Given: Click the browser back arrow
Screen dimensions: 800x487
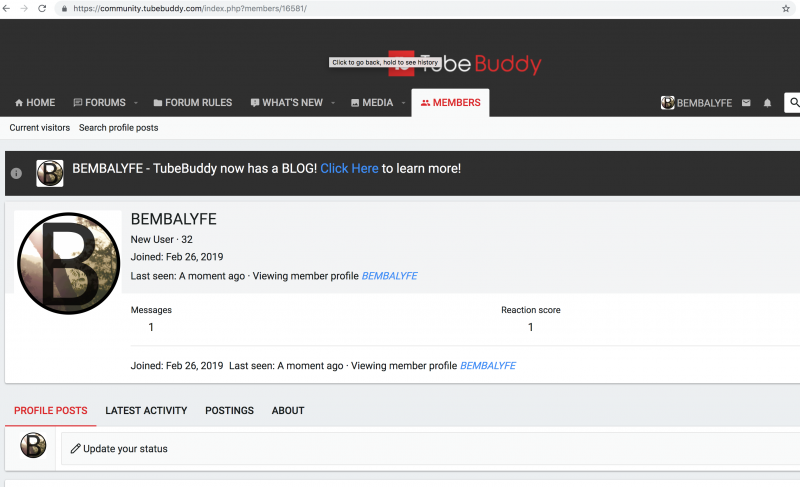Looking at the screenshot, I should click(7, 8).
